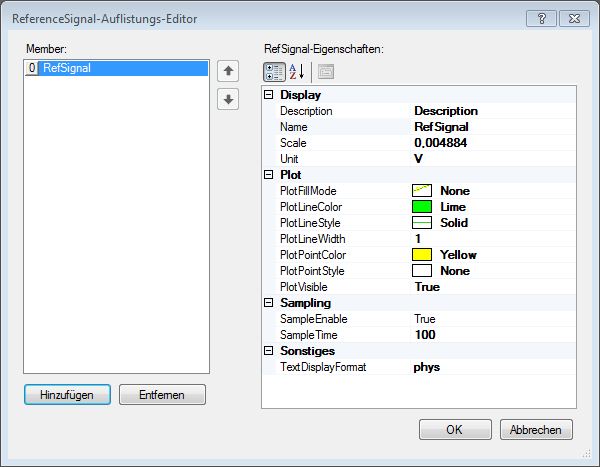Click the Alphabetical sort icon
The height and width of the screenshot is (467, 600).
point(297,71)
